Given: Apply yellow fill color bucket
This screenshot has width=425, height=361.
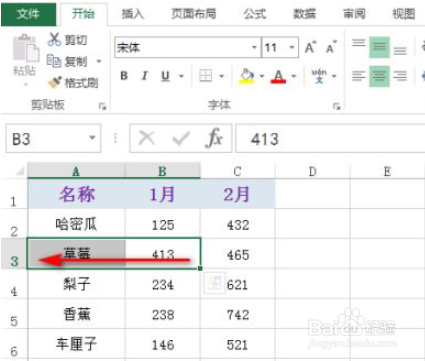Looking at the screenshot, I should [x=247, y=76].
